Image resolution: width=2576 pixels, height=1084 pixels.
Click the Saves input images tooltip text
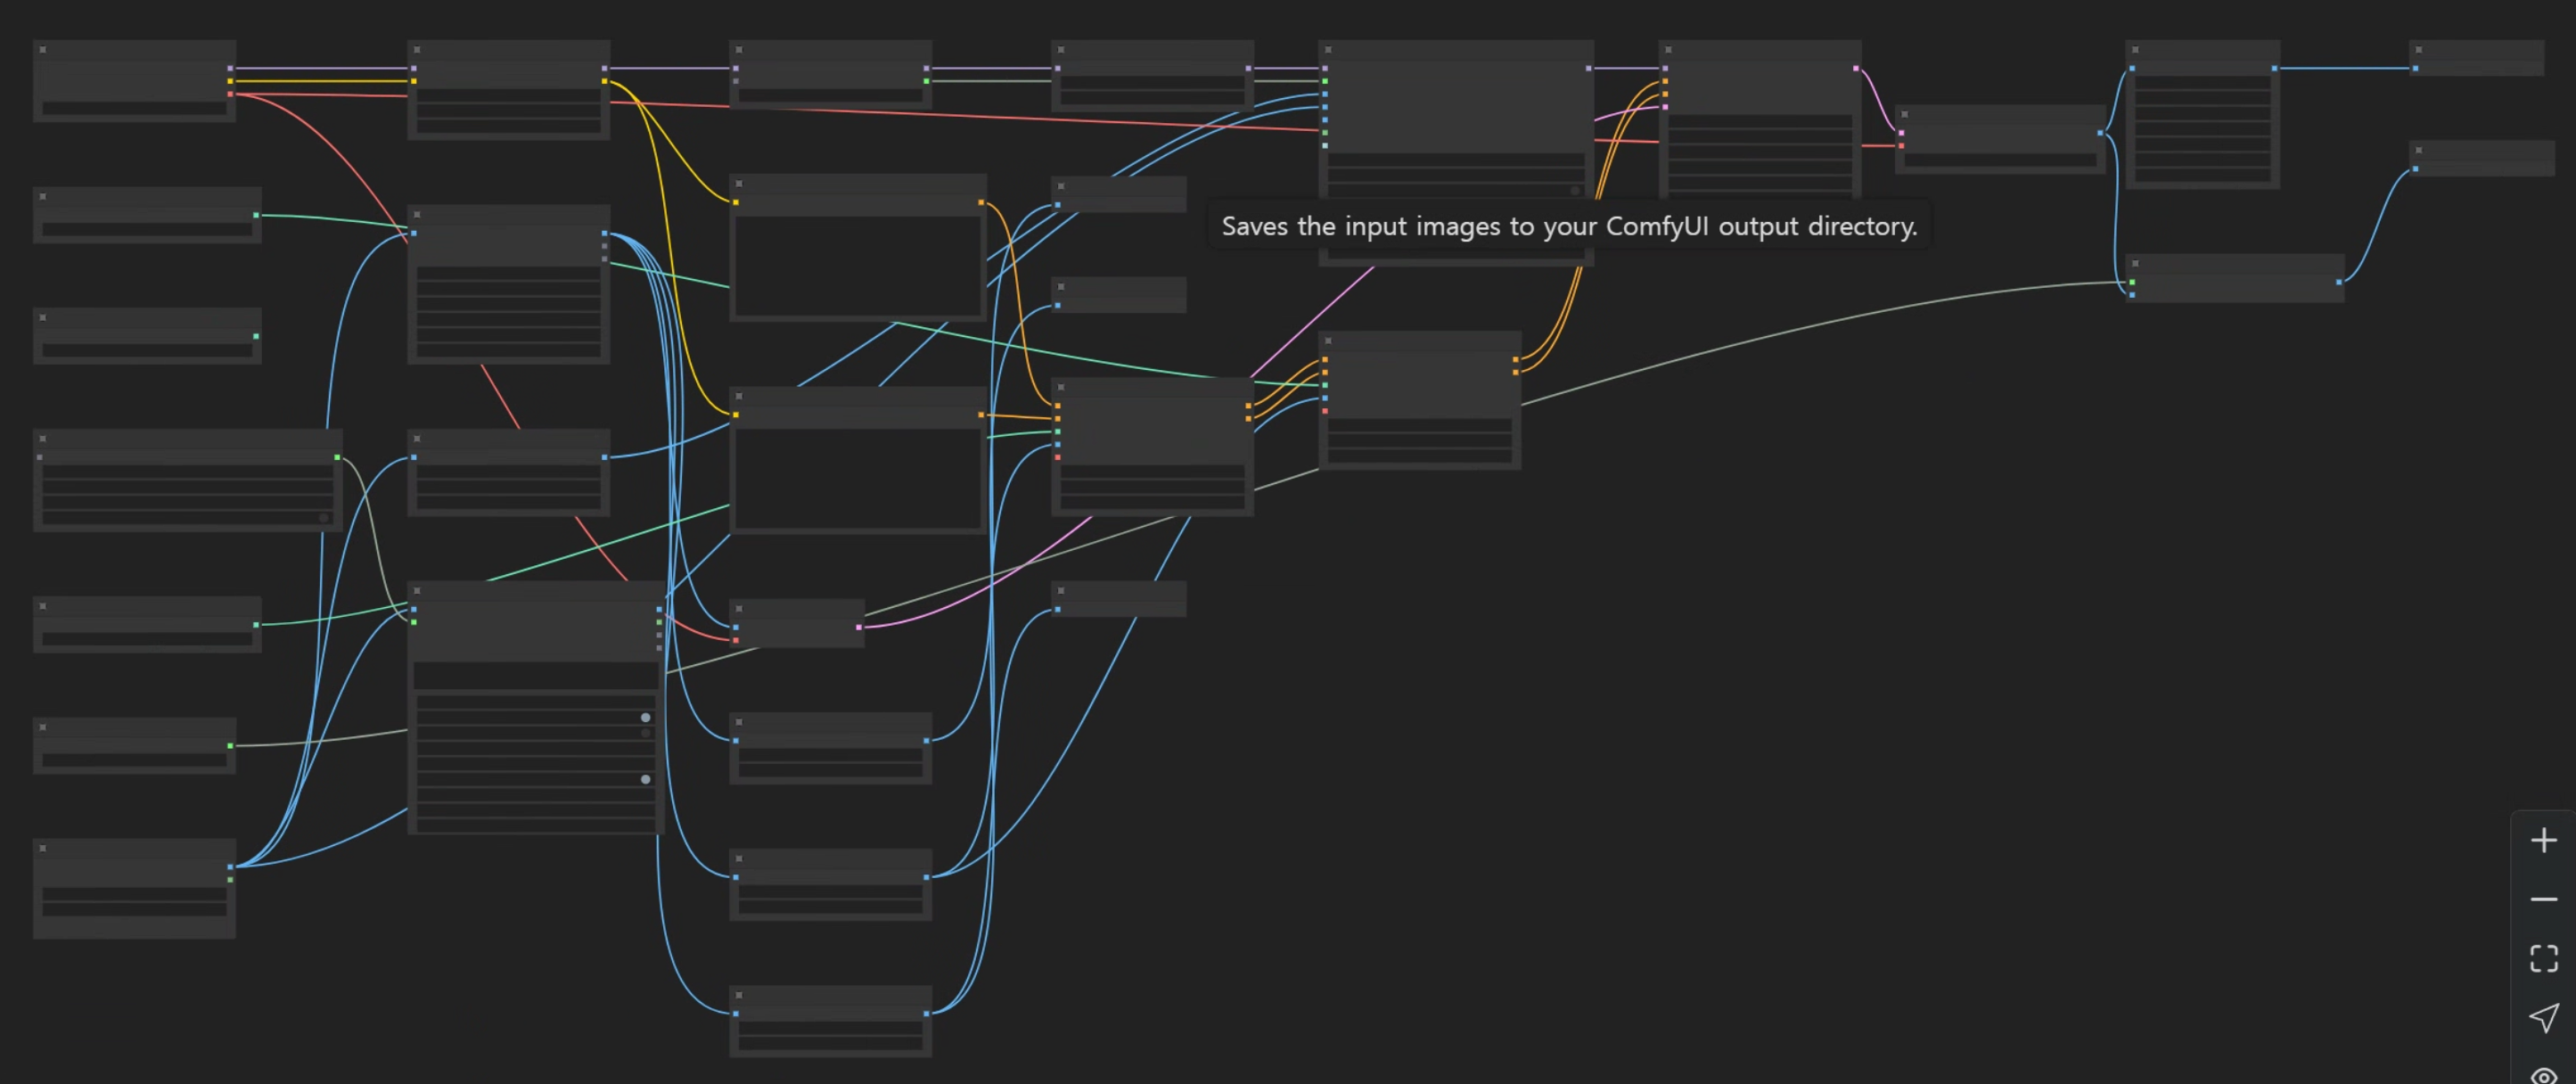1568,227
